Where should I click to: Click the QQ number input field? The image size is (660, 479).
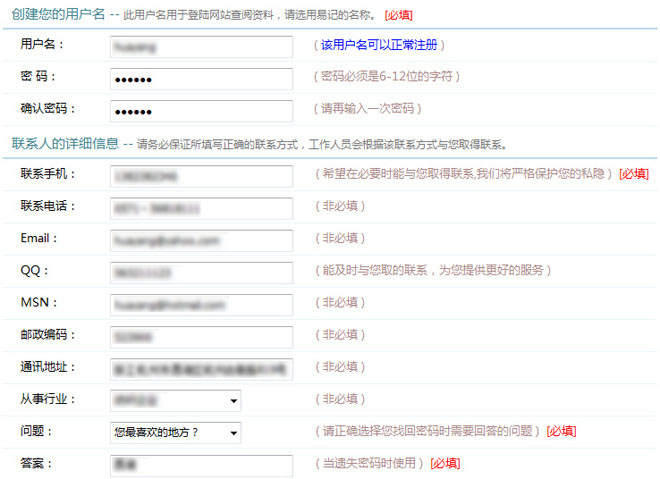pos(201,271)
